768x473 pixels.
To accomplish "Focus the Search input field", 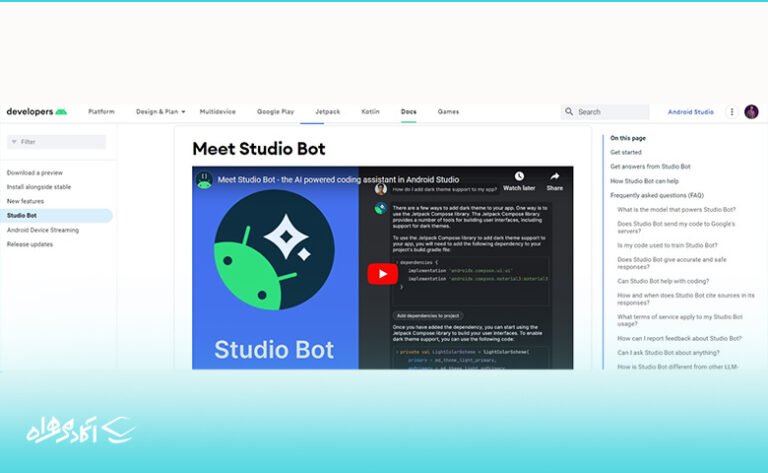I will pyautogui.click(x=611, y=112).
